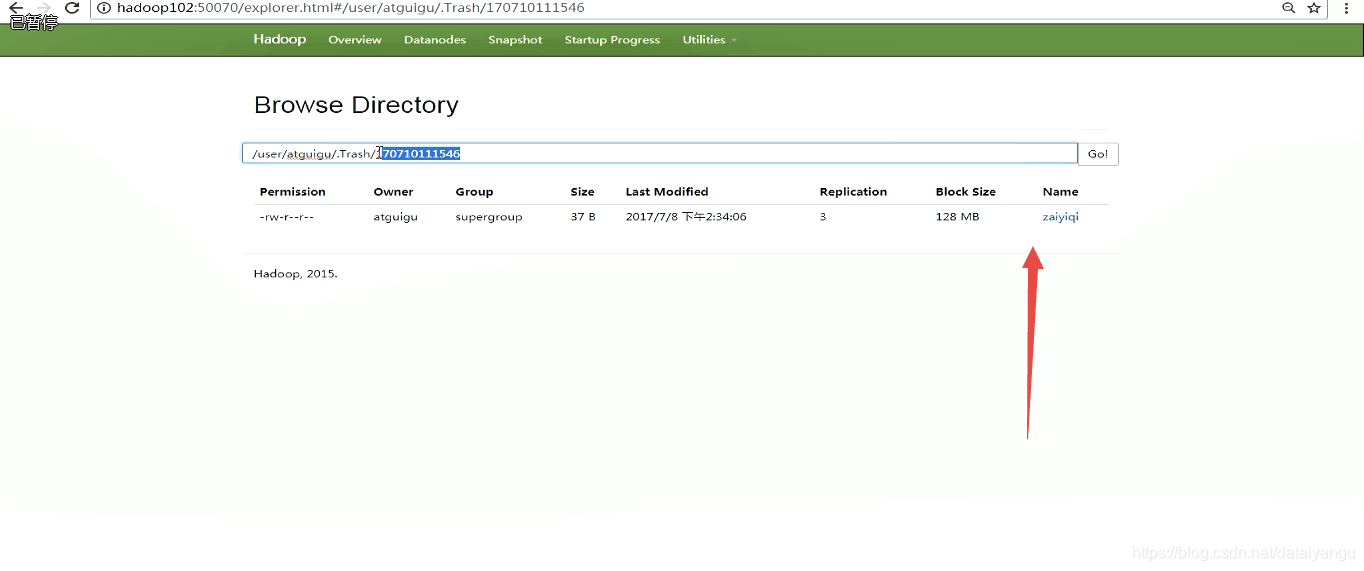Open the browser three-dot menu
This screenshot has height=571, width=1364.
pos(1346,8)
